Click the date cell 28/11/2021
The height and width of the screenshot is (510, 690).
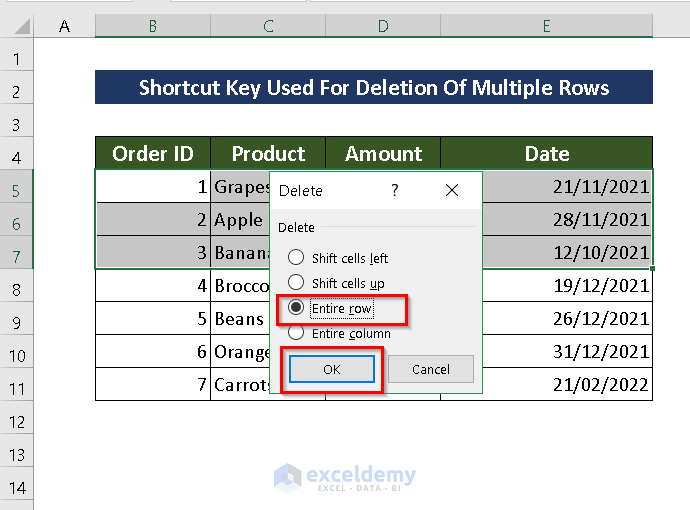click(x=567, y=219)
